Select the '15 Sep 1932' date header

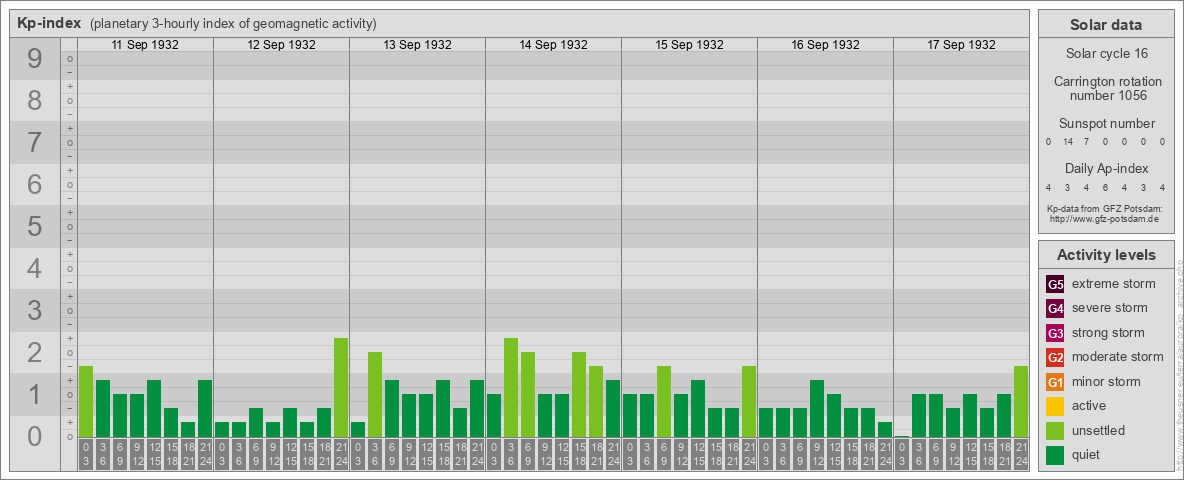pyautogui.click(x=689, y=45)
